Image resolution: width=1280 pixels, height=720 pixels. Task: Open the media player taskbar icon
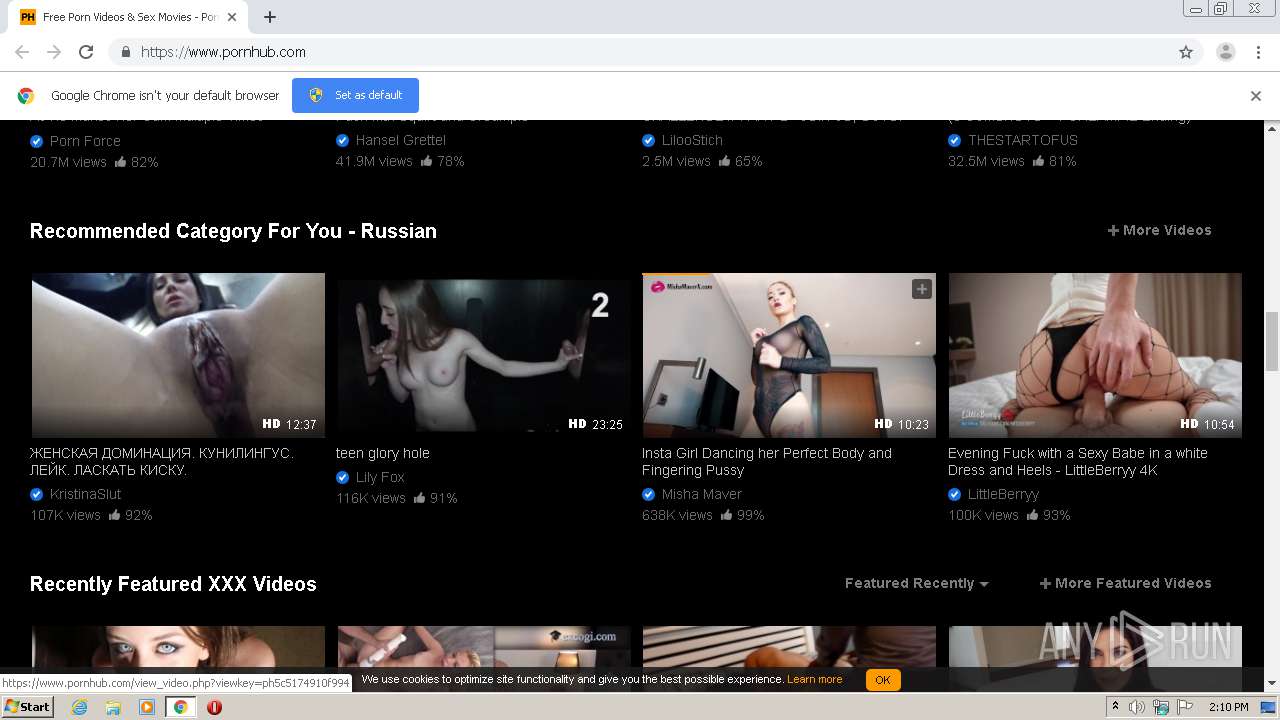pos(147,707)
